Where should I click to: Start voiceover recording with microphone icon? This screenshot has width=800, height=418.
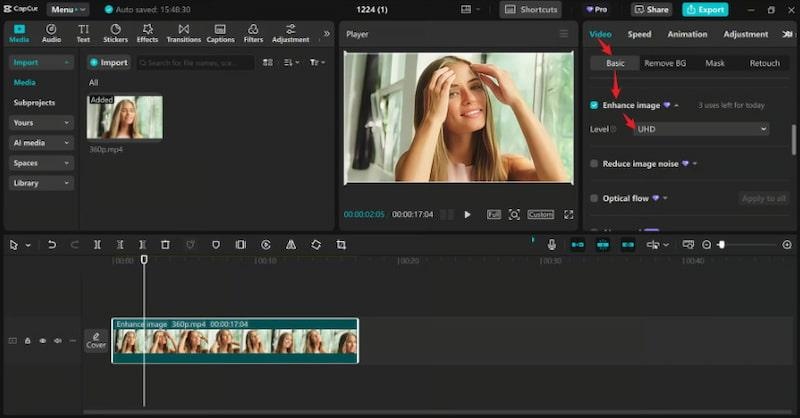click(552, 245)
